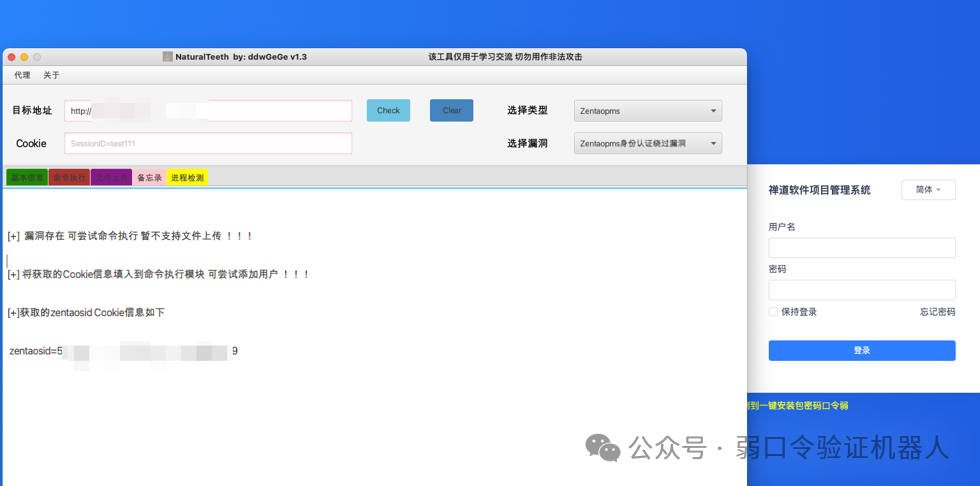980x486 pixels.
Task: Click the 禅道软件项目管理系统 heading
Action: (x=819, y=190)
